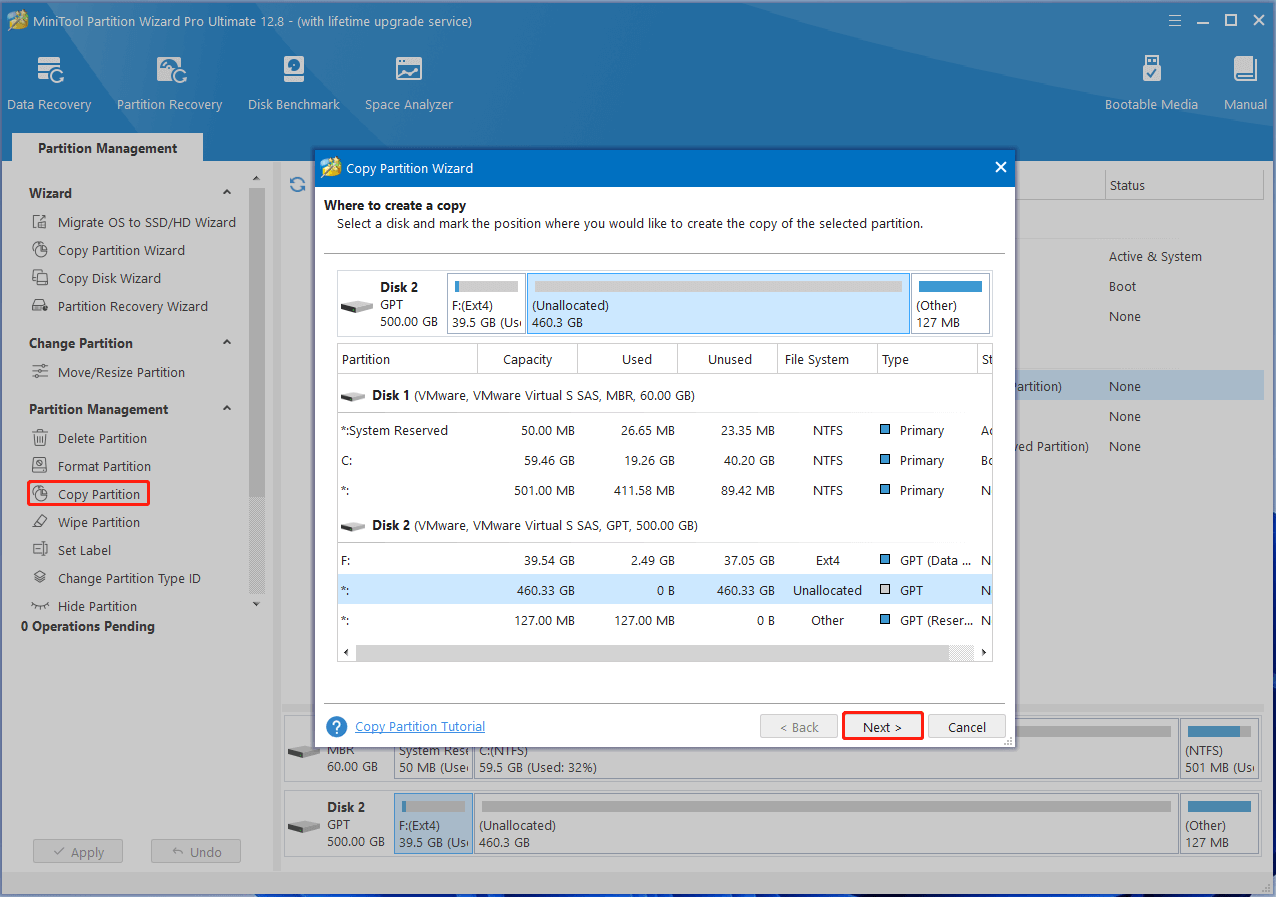Click Copy Partition icon in sidebar
The height and width of the screenshot is (897, 1276).
40,494
